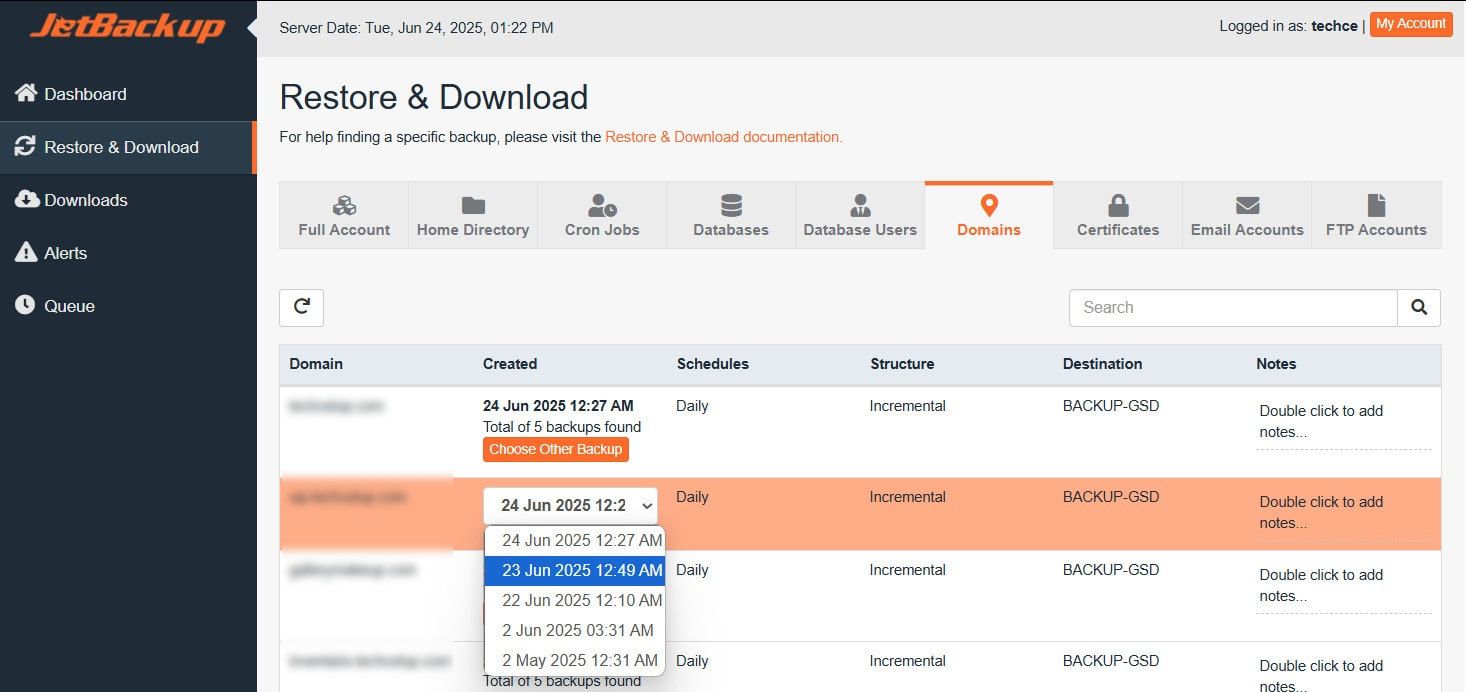Open the Restore & Download documentation link

[722, 137]
